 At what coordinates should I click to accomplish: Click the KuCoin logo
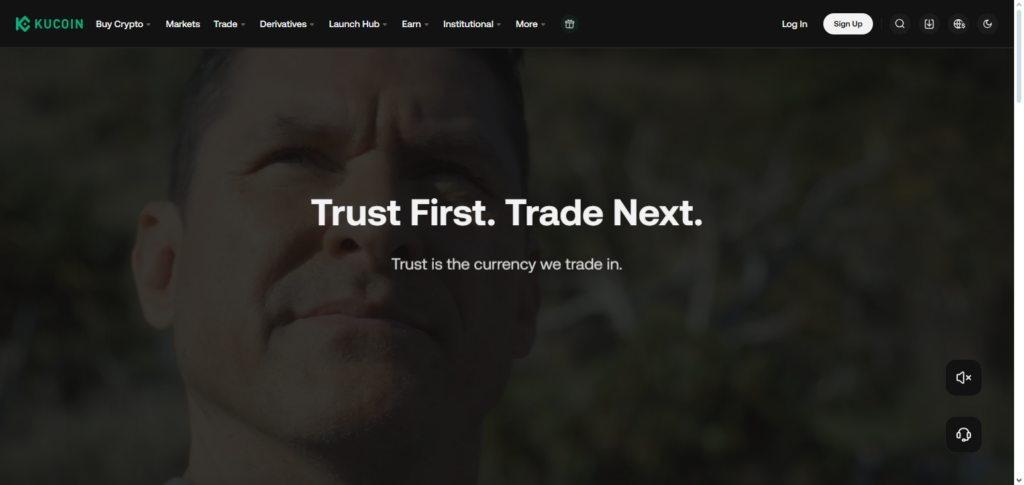(x=50, y=24)
